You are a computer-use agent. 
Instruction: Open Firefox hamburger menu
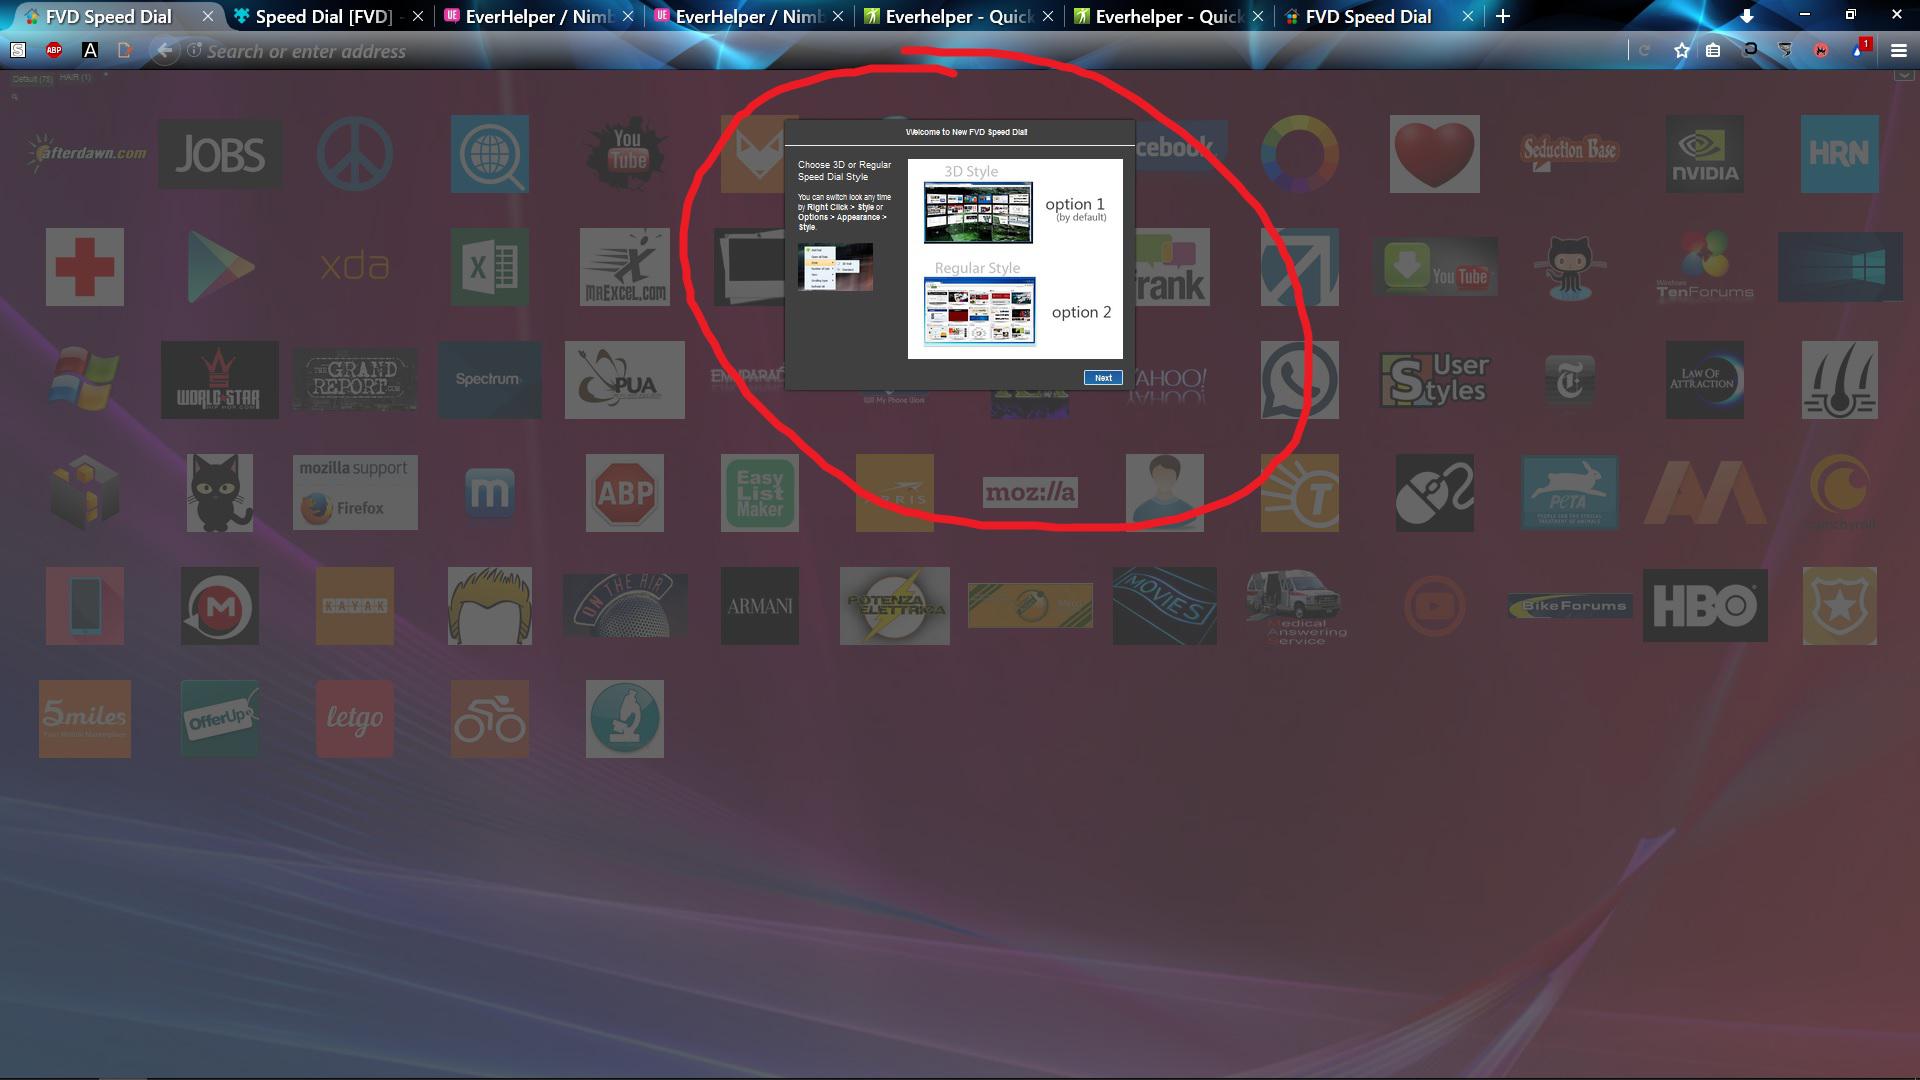[1898, 50]
